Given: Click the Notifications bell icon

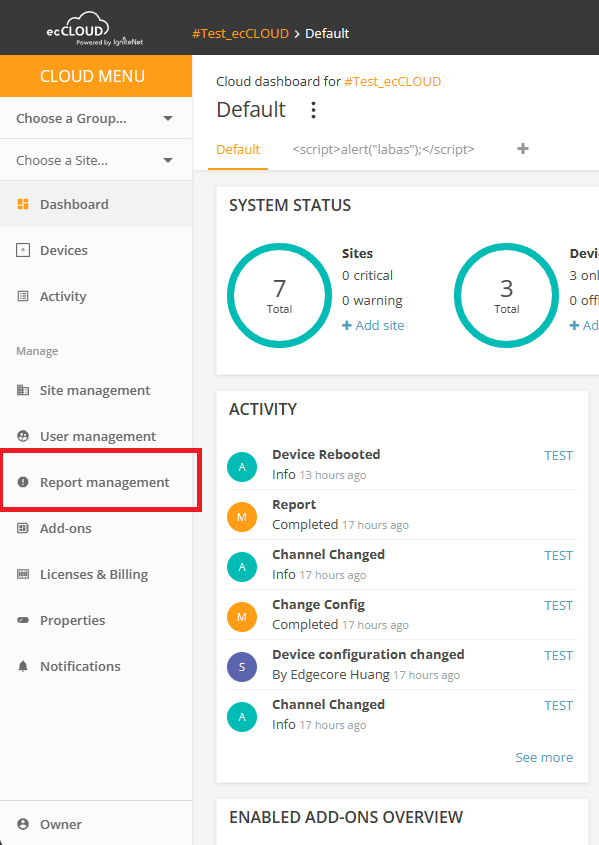Looking at the screenshot, I should point(25,666).
